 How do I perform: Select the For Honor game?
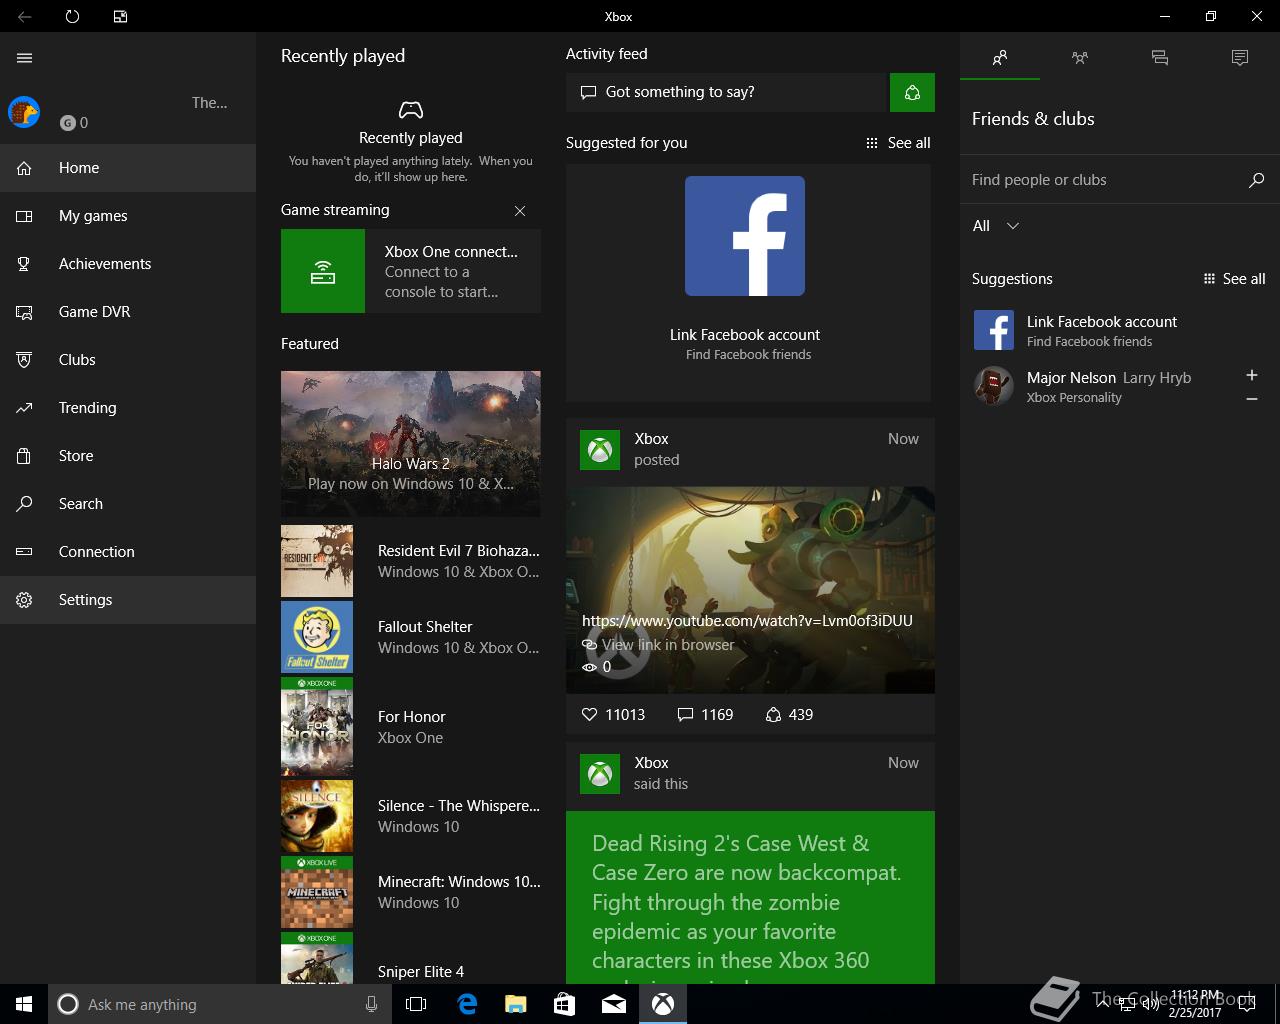(x=411, y=727)
